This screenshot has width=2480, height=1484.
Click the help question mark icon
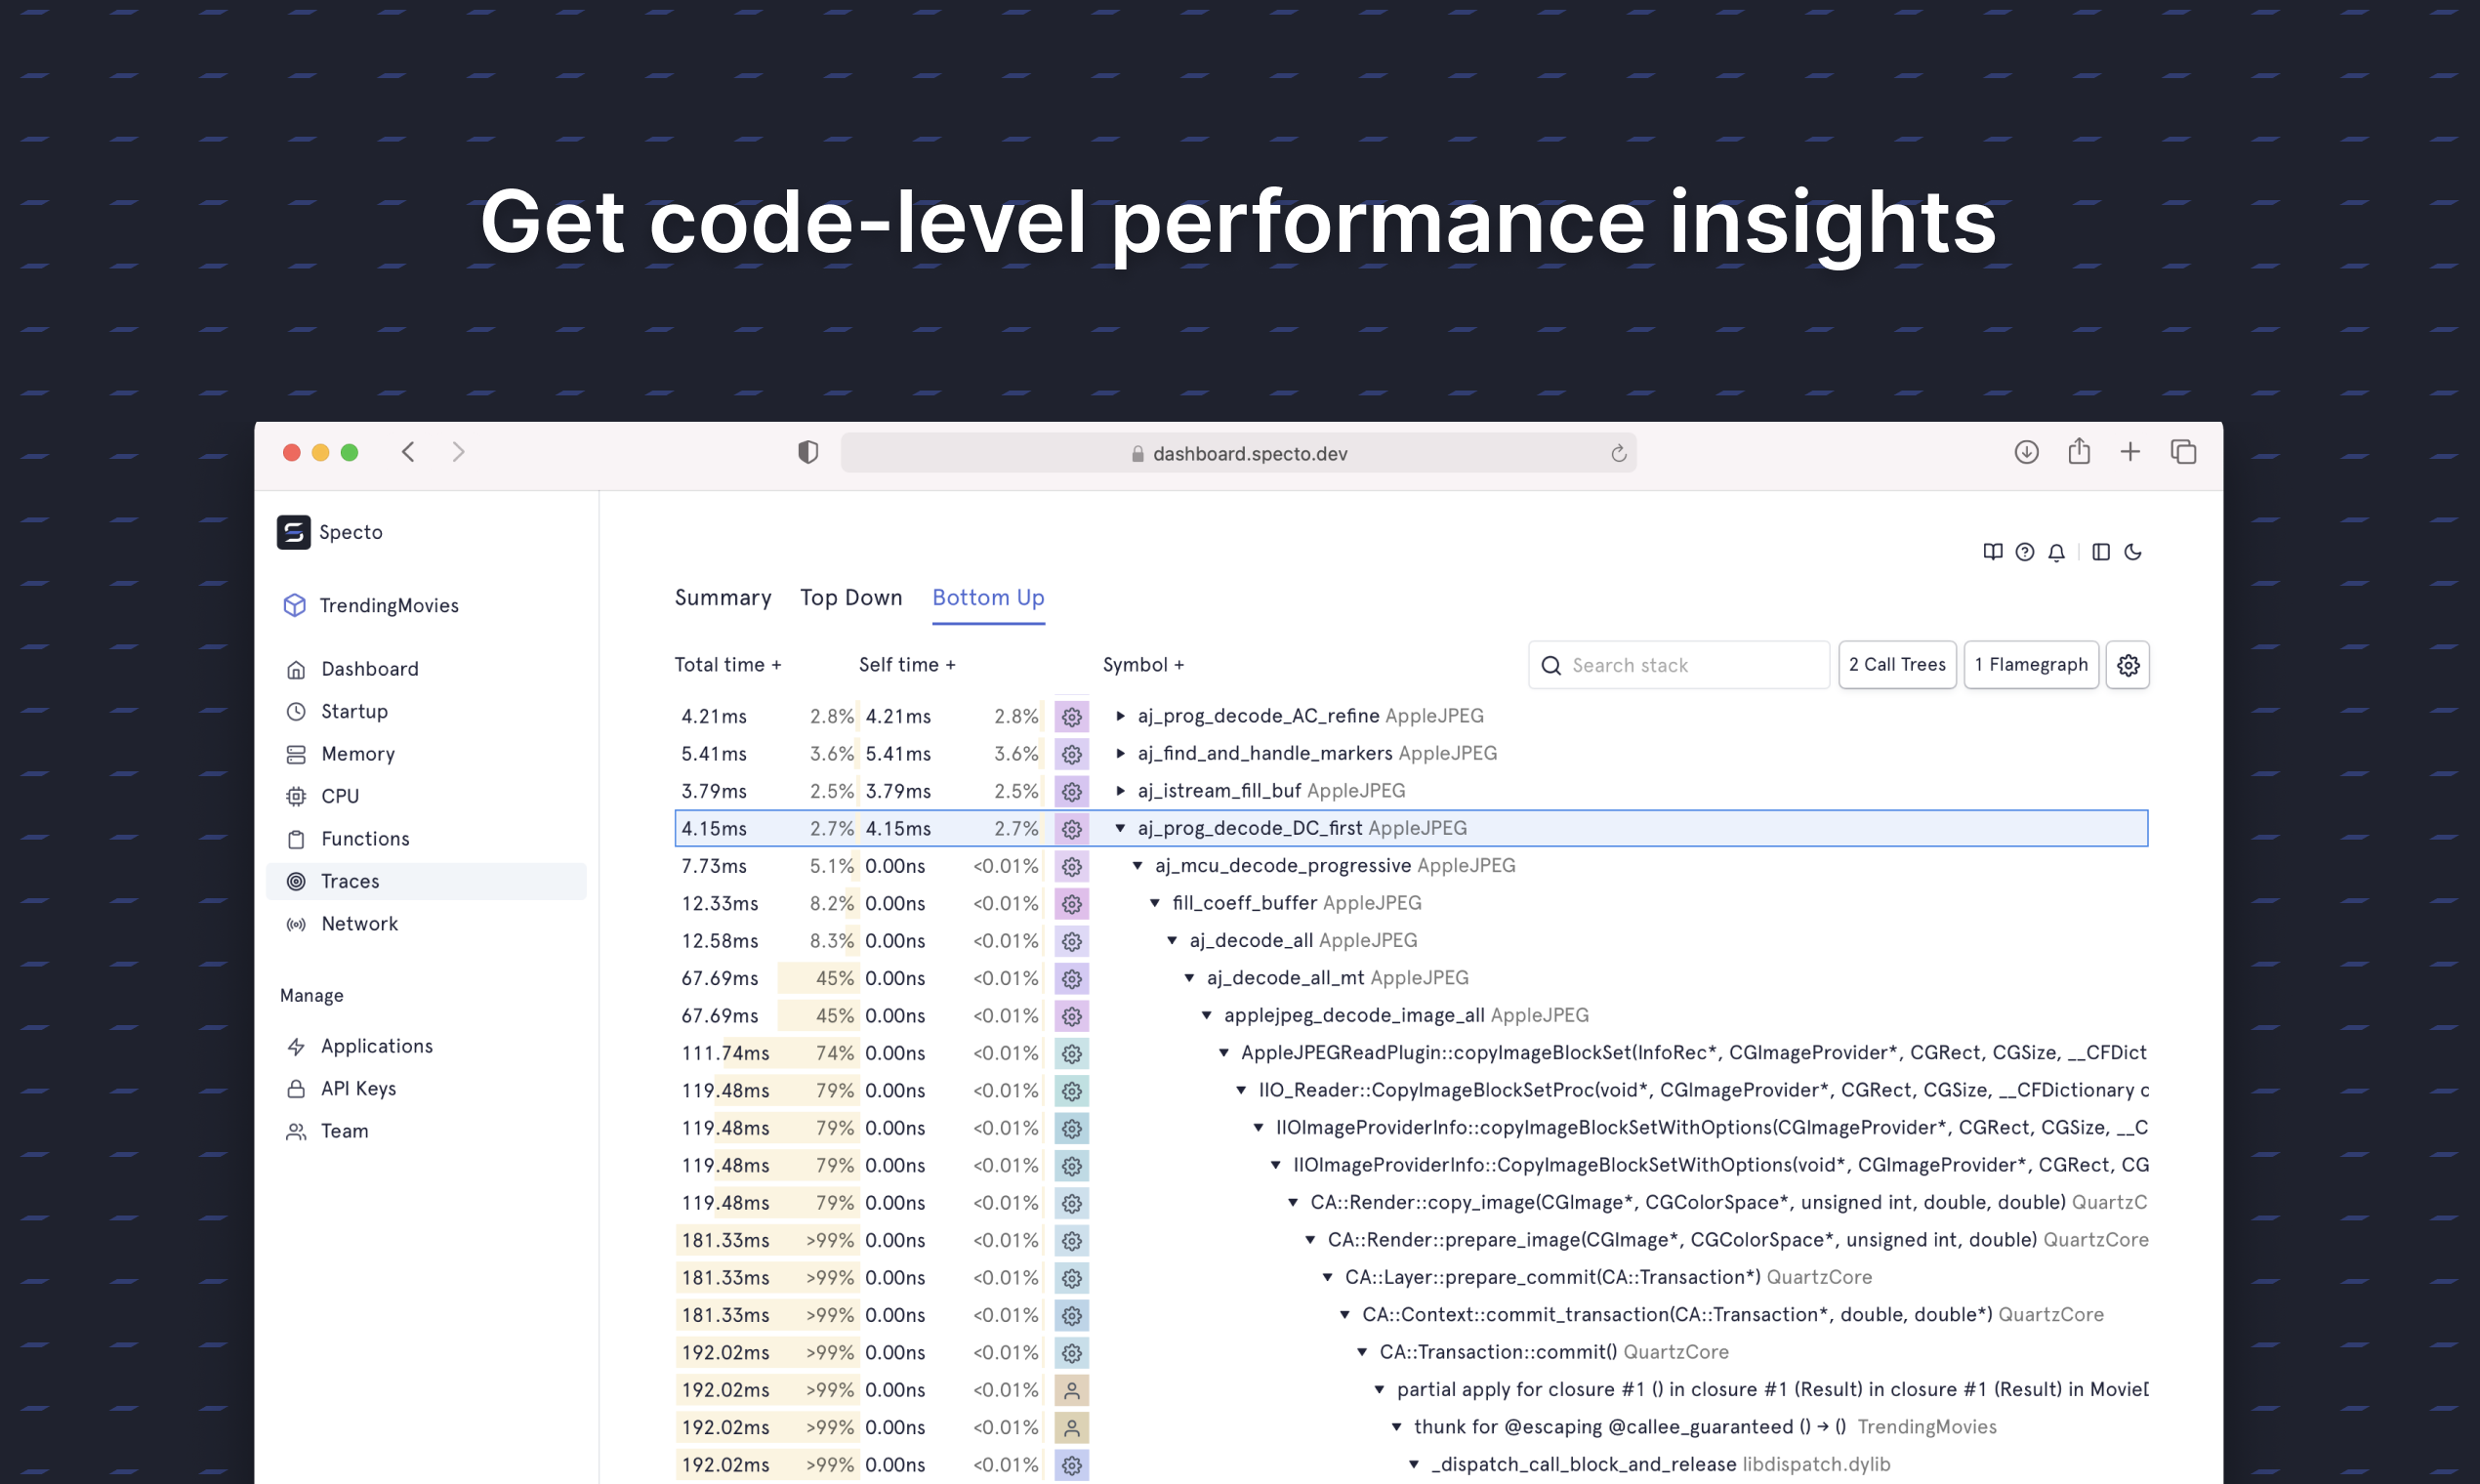point(2024,552)
